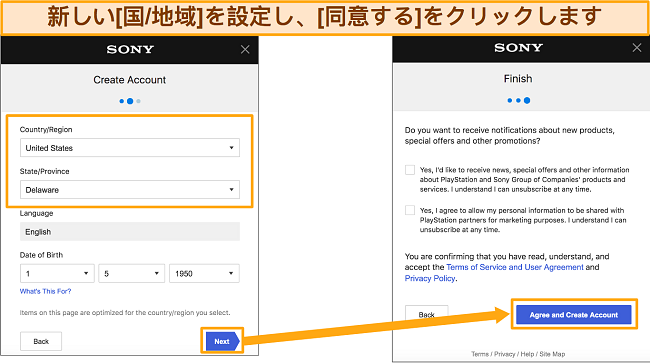Click the 'Date of Birth' label
This screenshot has height=364, width=650.
coord(41,255)
